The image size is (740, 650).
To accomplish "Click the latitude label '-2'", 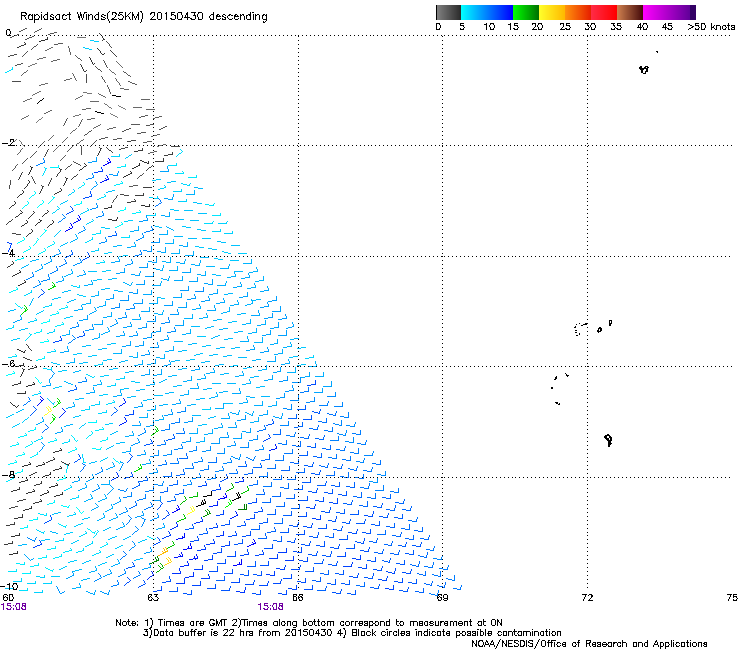I will coord(9,143).
